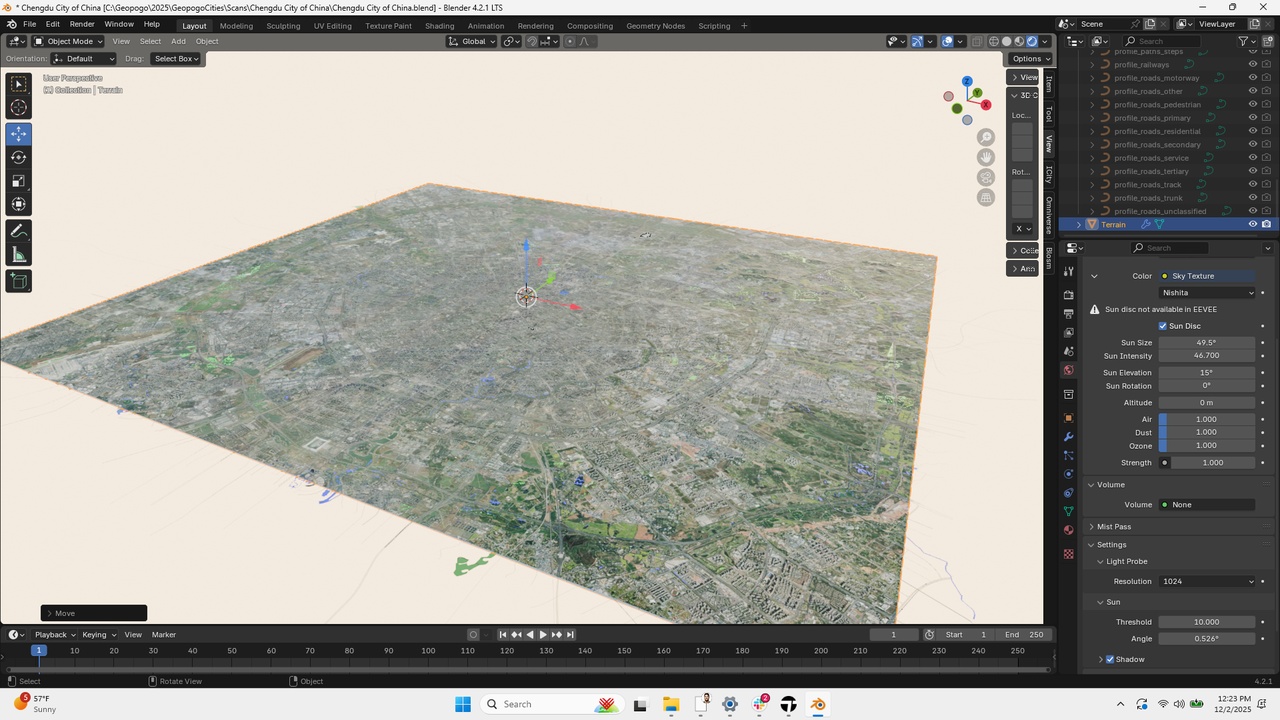Click the outliner filter funnel icon
1280x720 pixels.
(x=1243, y=41)
